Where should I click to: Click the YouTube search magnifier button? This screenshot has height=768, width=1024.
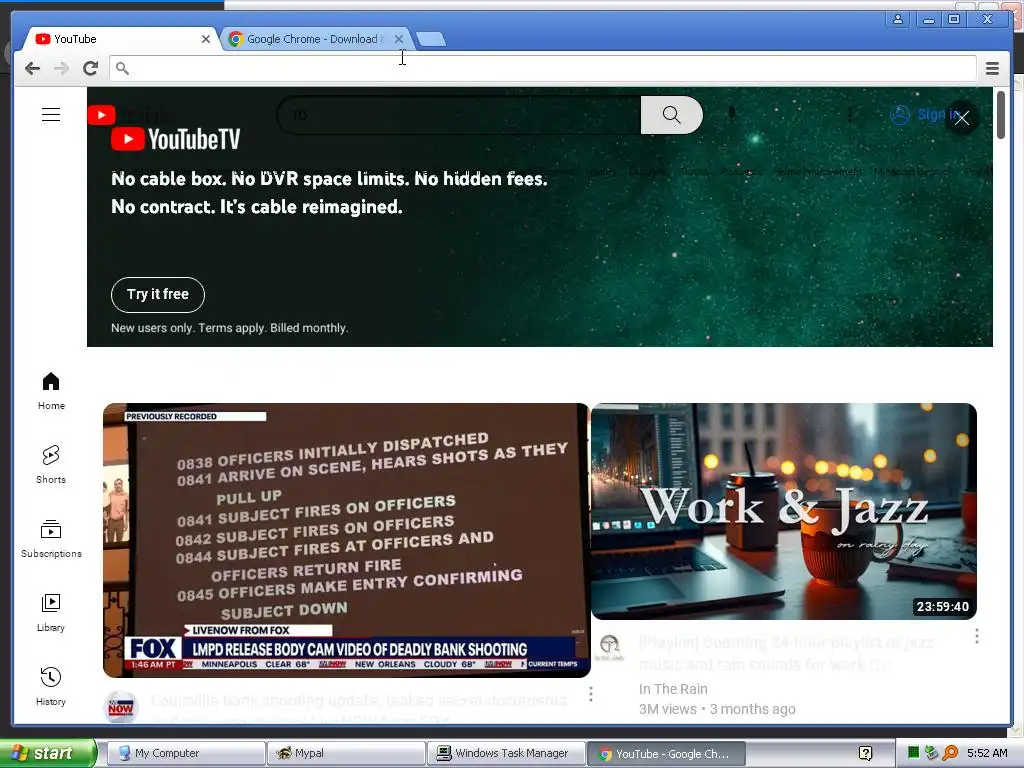click(x=671, y=115)
